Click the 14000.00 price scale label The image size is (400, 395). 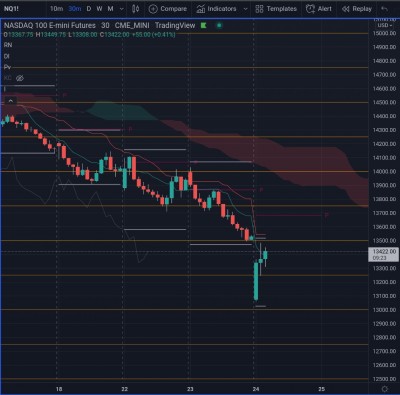(384, 171)
